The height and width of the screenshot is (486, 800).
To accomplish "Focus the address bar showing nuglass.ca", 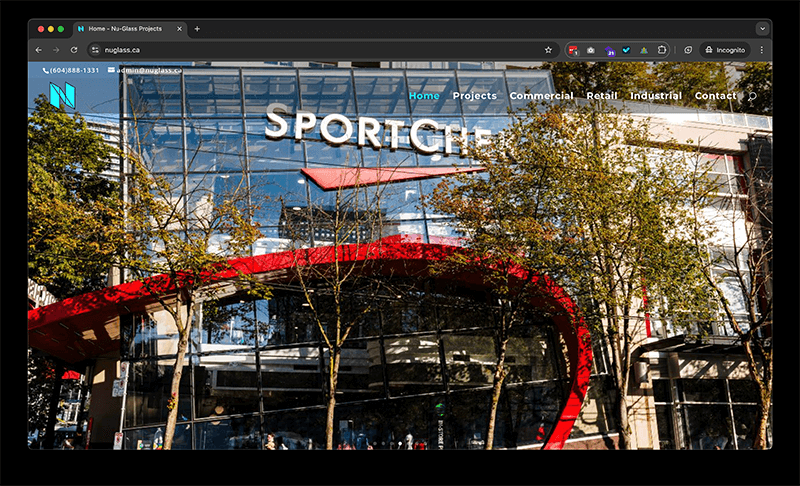I will click(300, 49).
